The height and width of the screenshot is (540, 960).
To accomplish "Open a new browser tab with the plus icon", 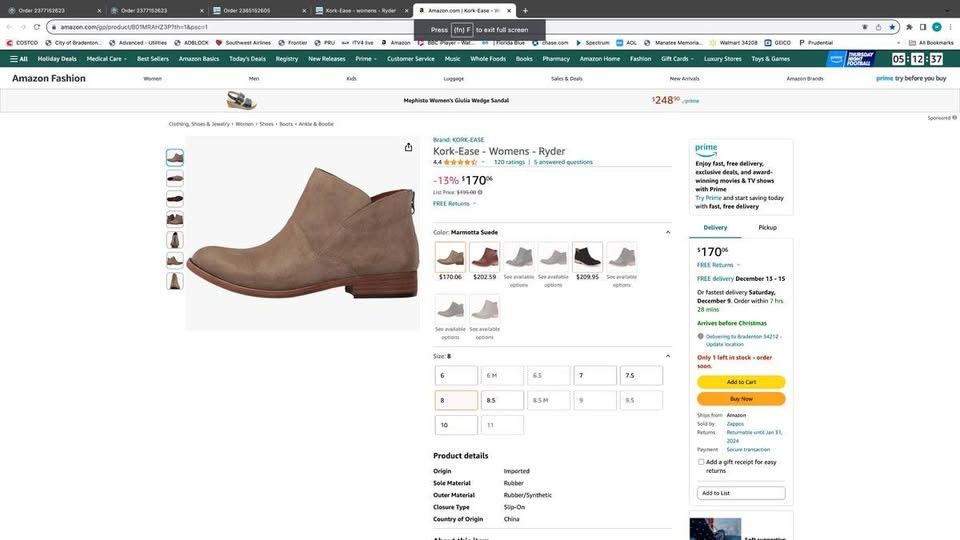I will pos(525,10).
